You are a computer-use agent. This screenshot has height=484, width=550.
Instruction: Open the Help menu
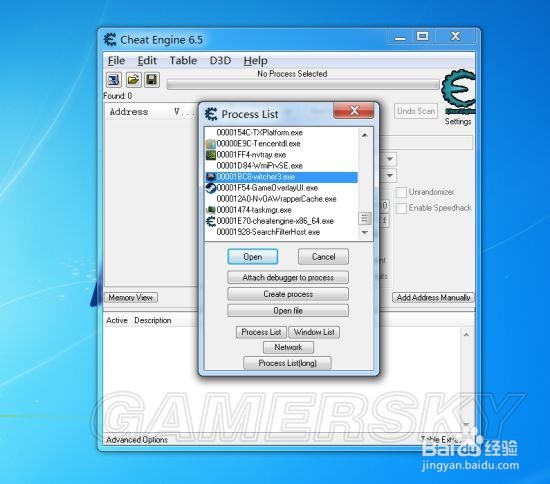tap(255, 61)
